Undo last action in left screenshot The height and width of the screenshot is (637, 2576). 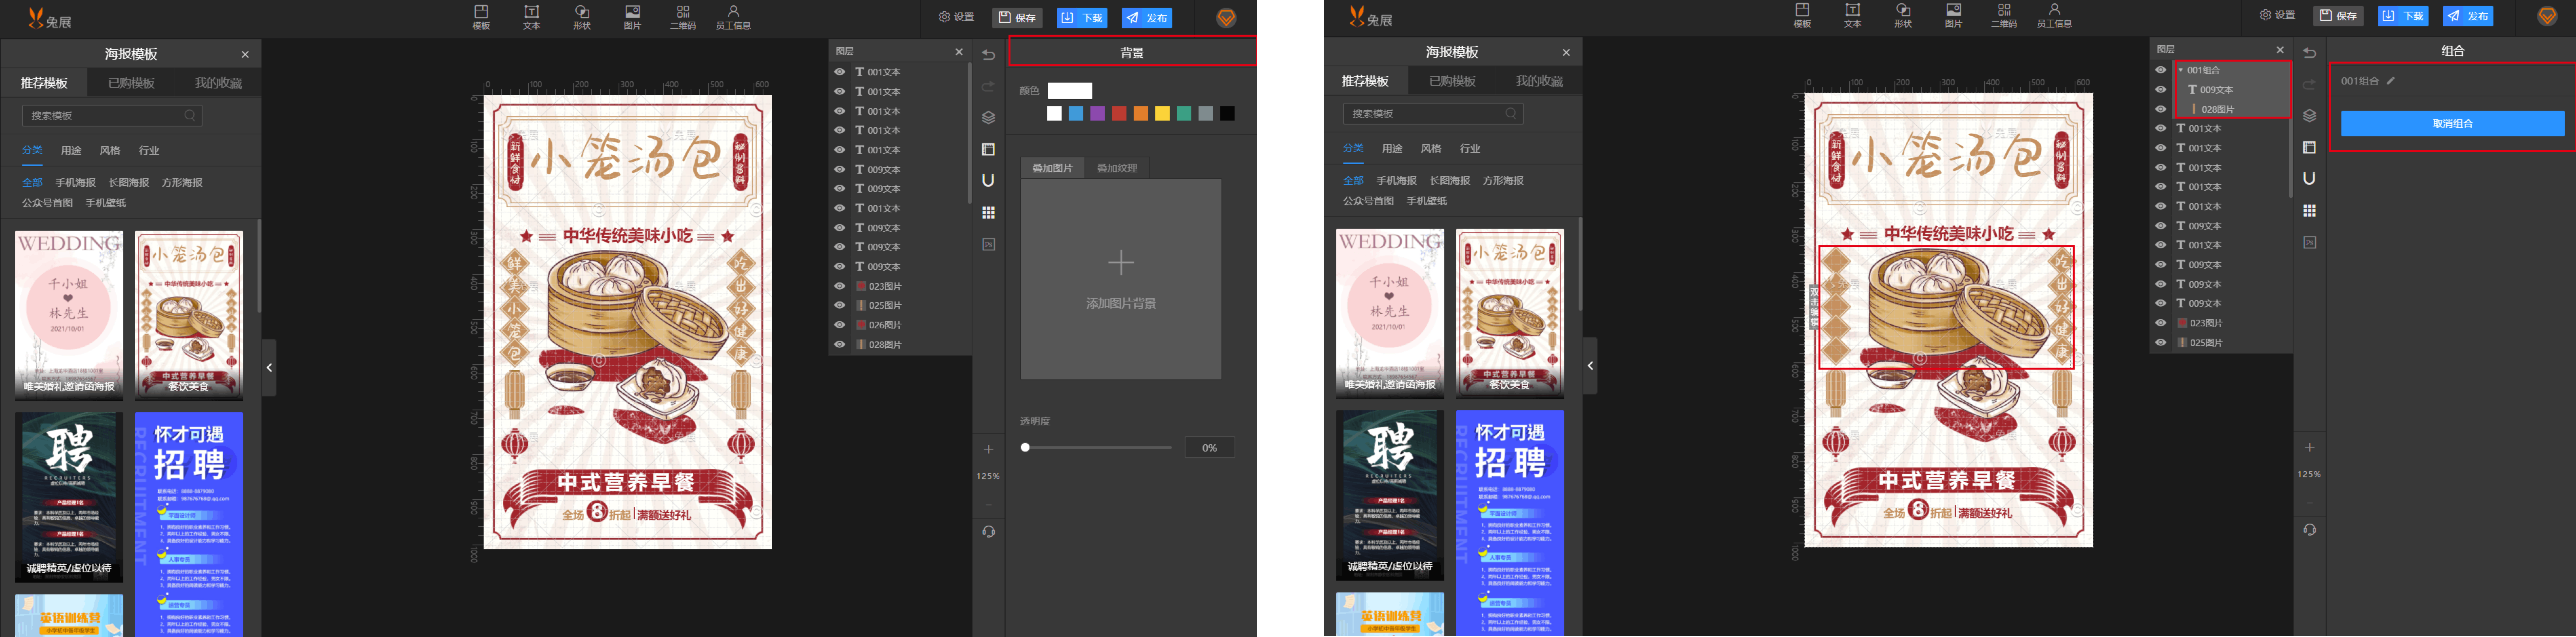988,55
